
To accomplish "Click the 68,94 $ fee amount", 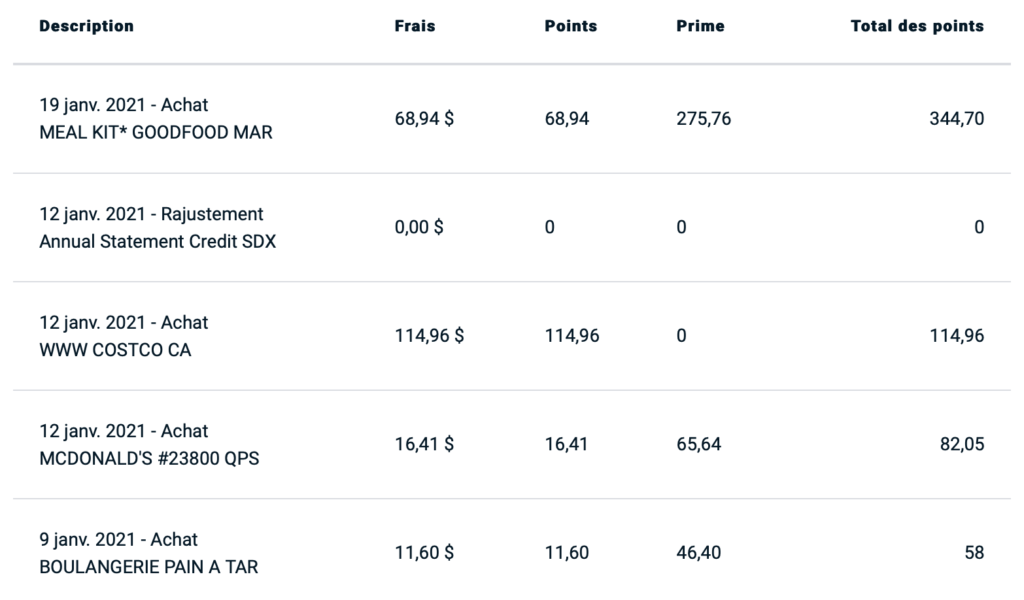I will (425, 119).
